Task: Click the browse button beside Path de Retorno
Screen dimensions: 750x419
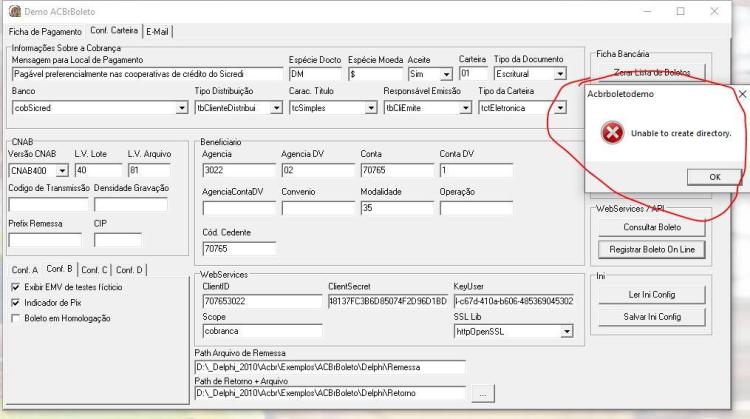Action: coord(483,394)
